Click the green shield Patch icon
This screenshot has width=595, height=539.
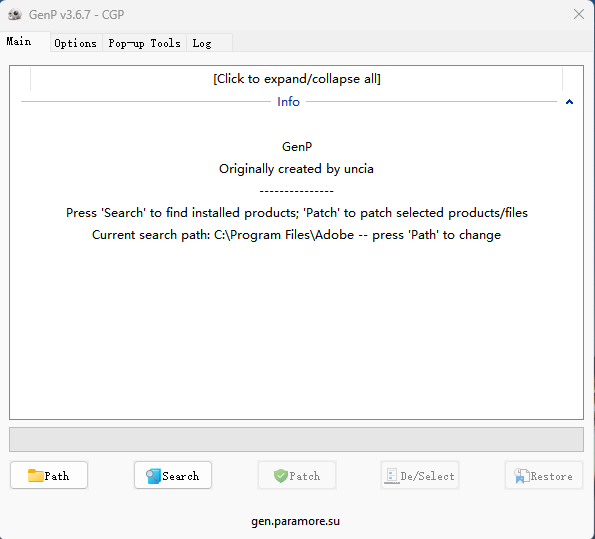pos(281,476)
